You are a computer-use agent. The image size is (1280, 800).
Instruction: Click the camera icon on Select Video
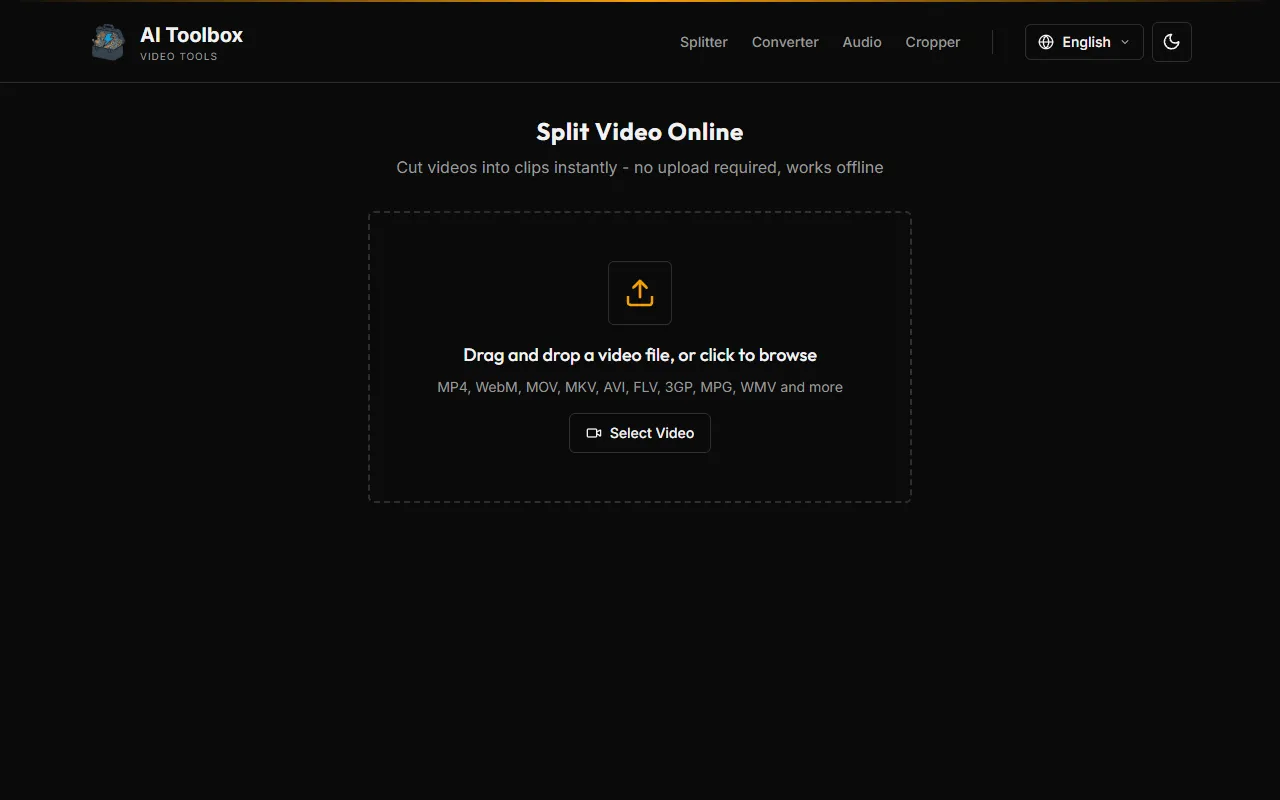[x=593, y=433]
